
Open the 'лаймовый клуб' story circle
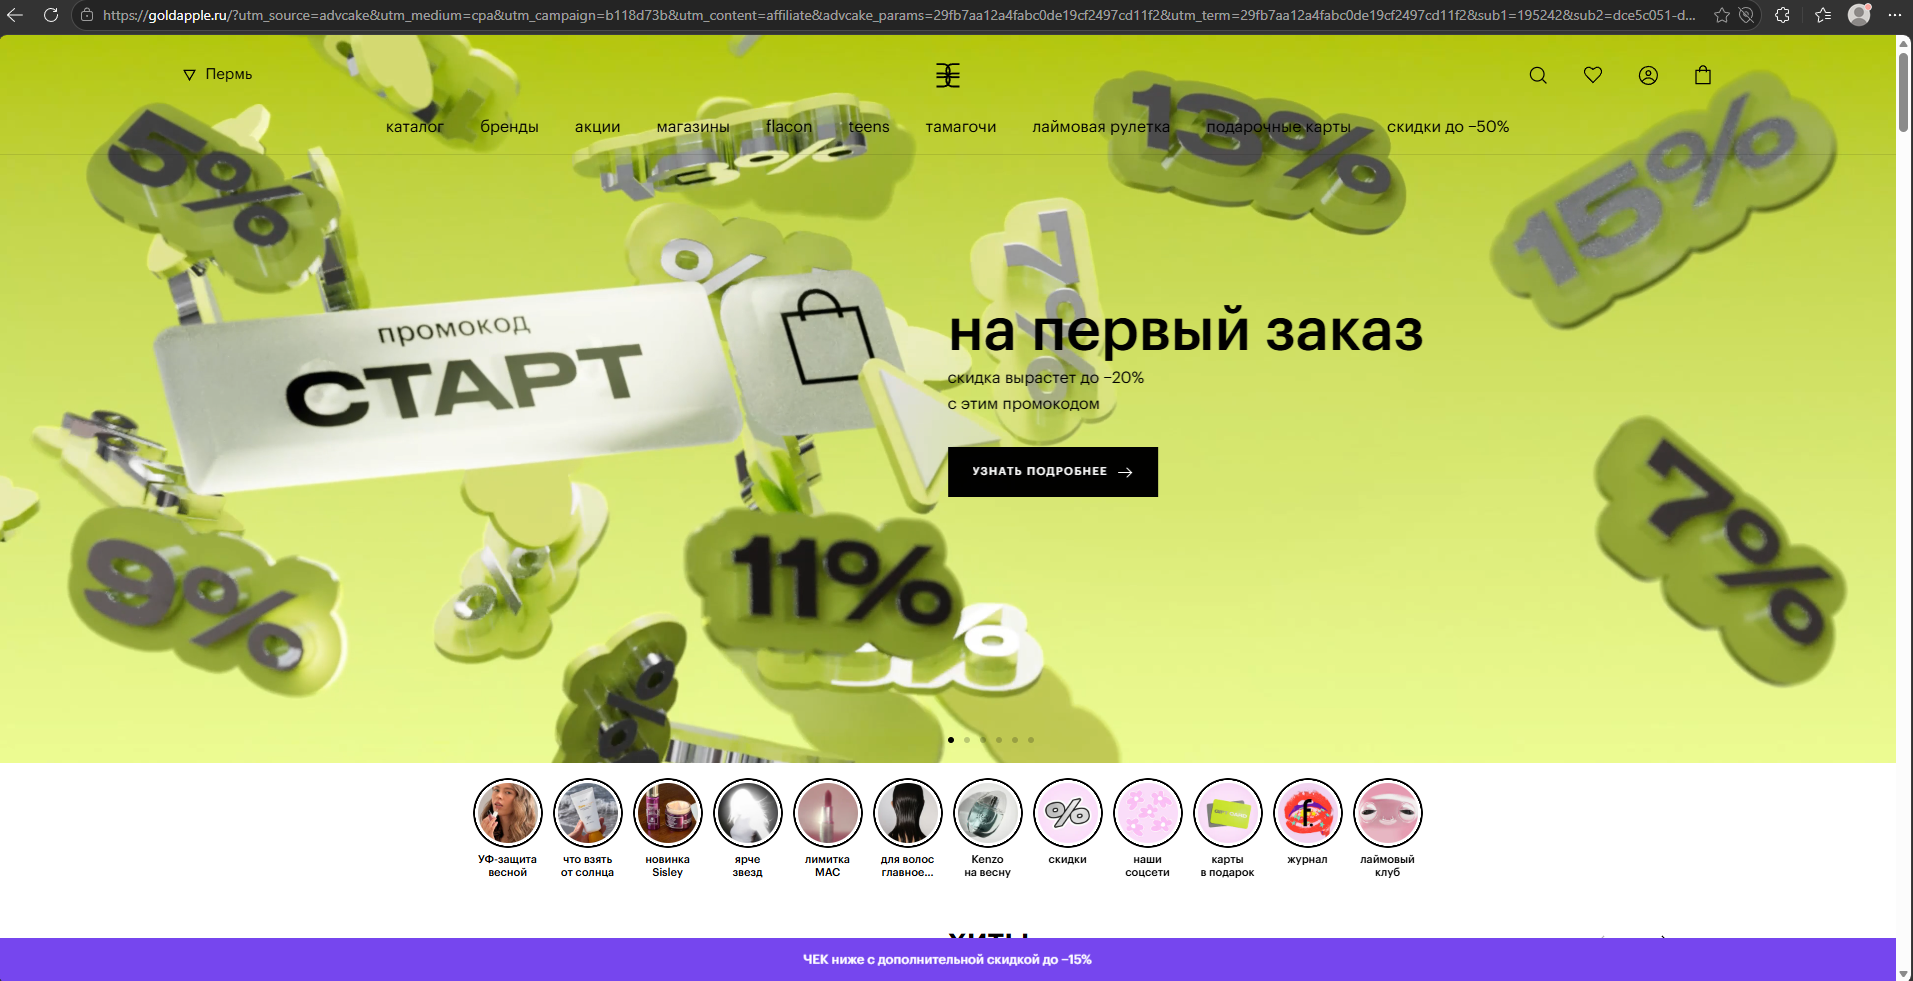(1387, 813)
